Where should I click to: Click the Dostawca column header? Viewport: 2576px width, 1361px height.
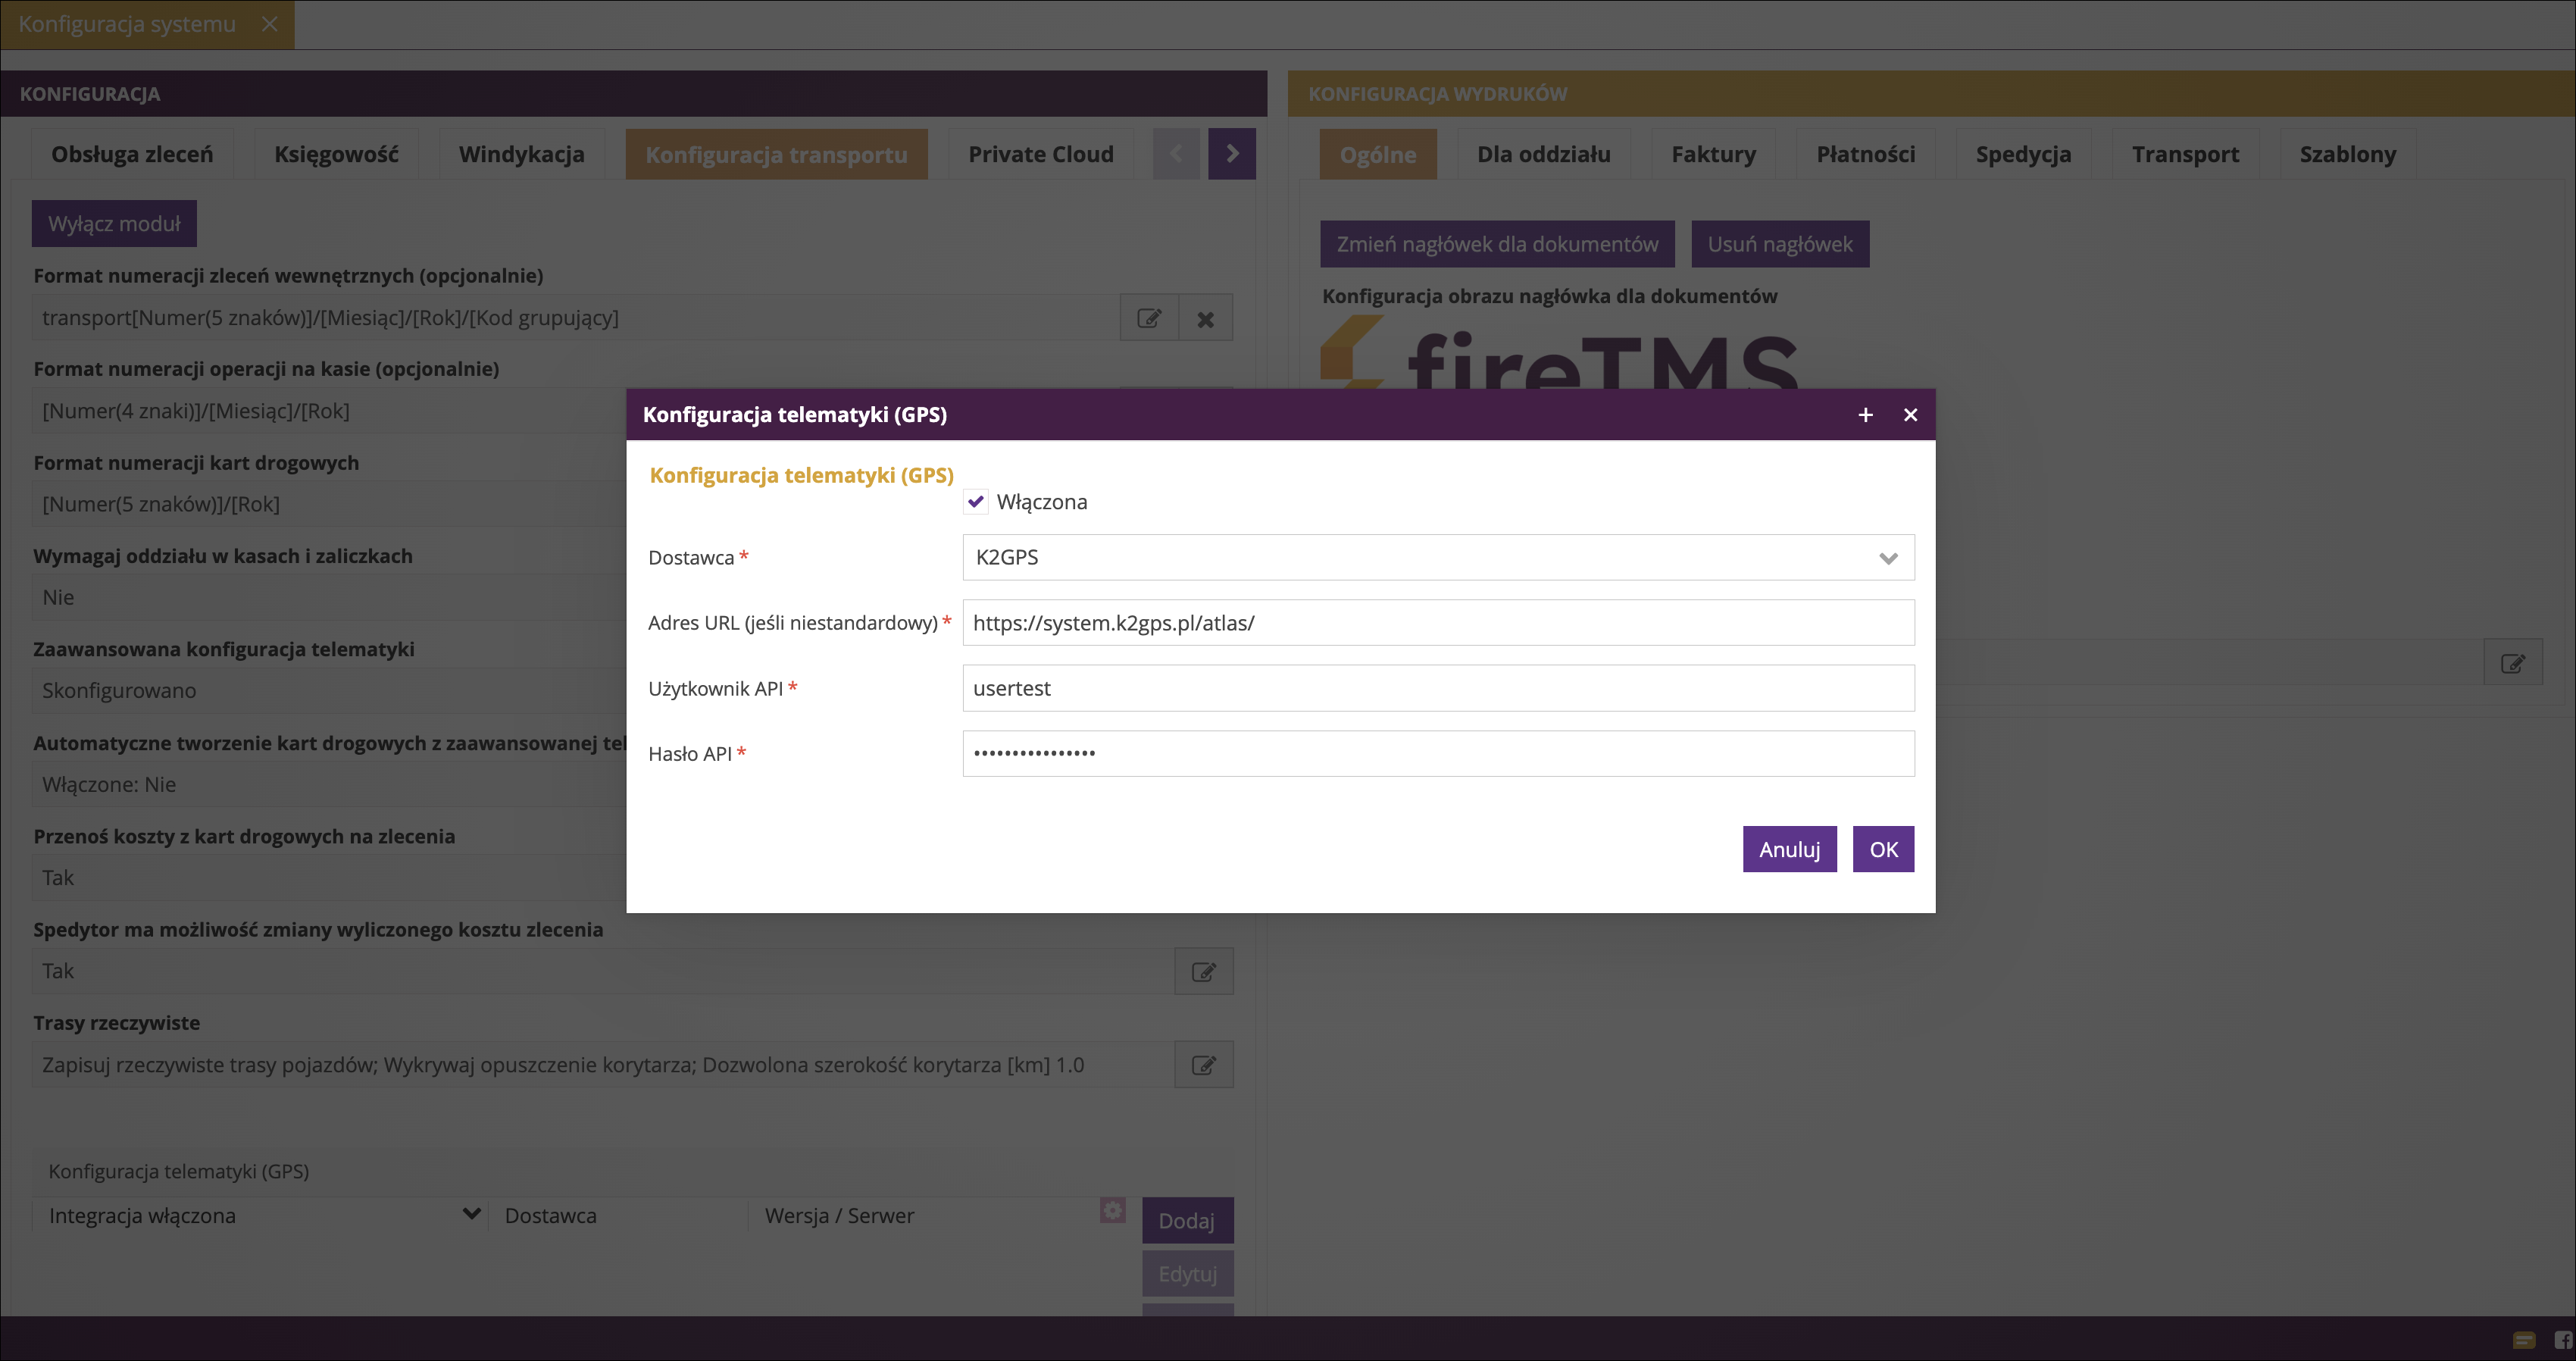click(x=618, y=1216)
